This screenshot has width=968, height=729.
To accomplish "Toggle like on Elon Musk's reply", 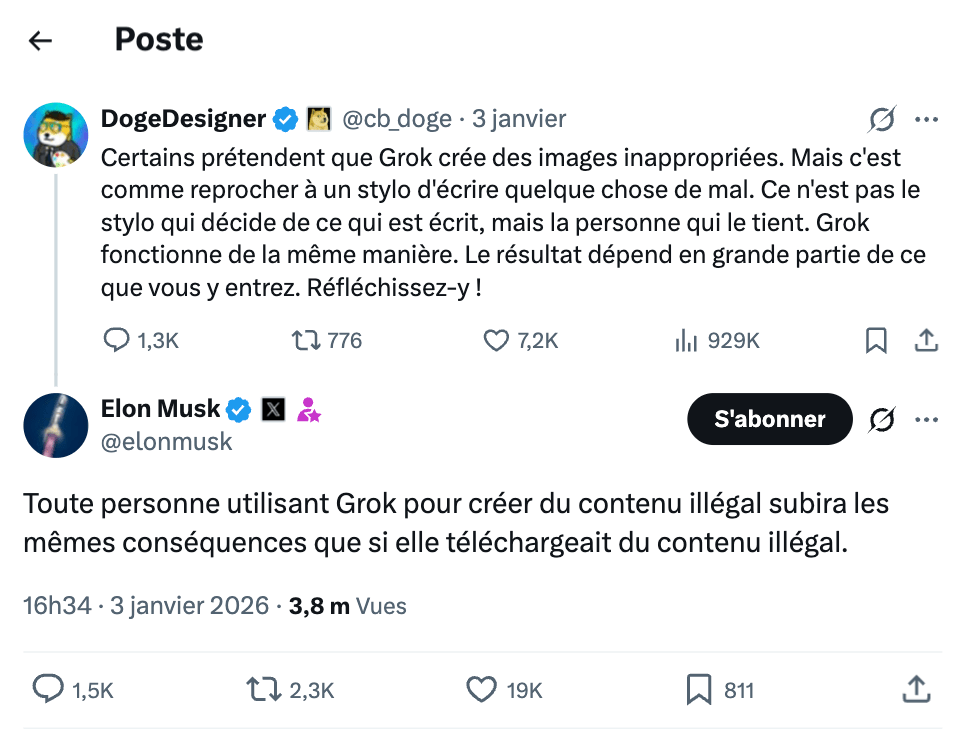I will click(x=481, y=690).
